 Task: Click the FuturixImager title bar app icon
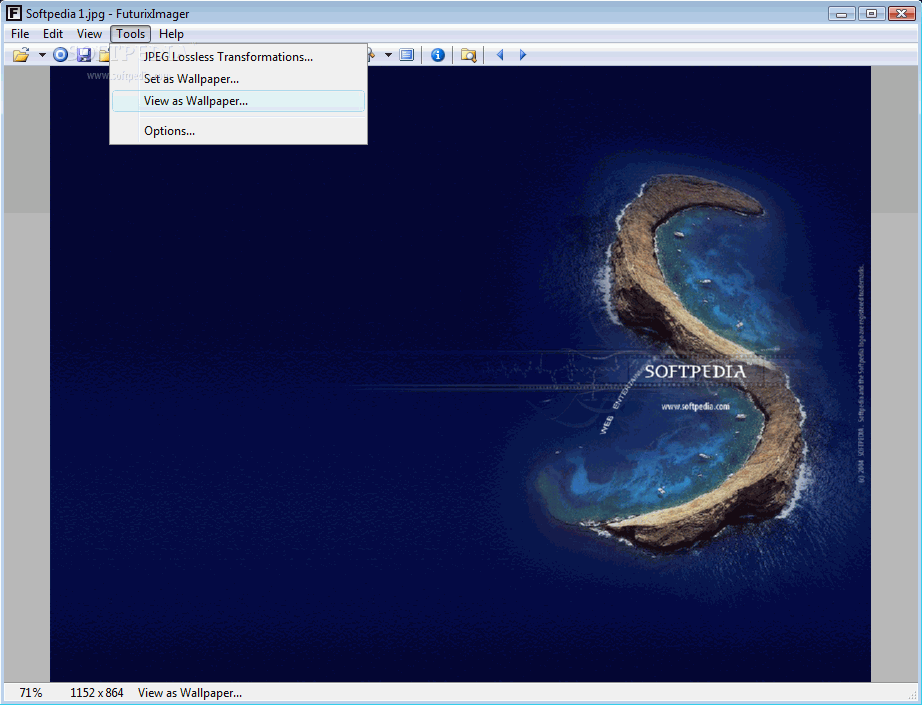click(14, 13)
